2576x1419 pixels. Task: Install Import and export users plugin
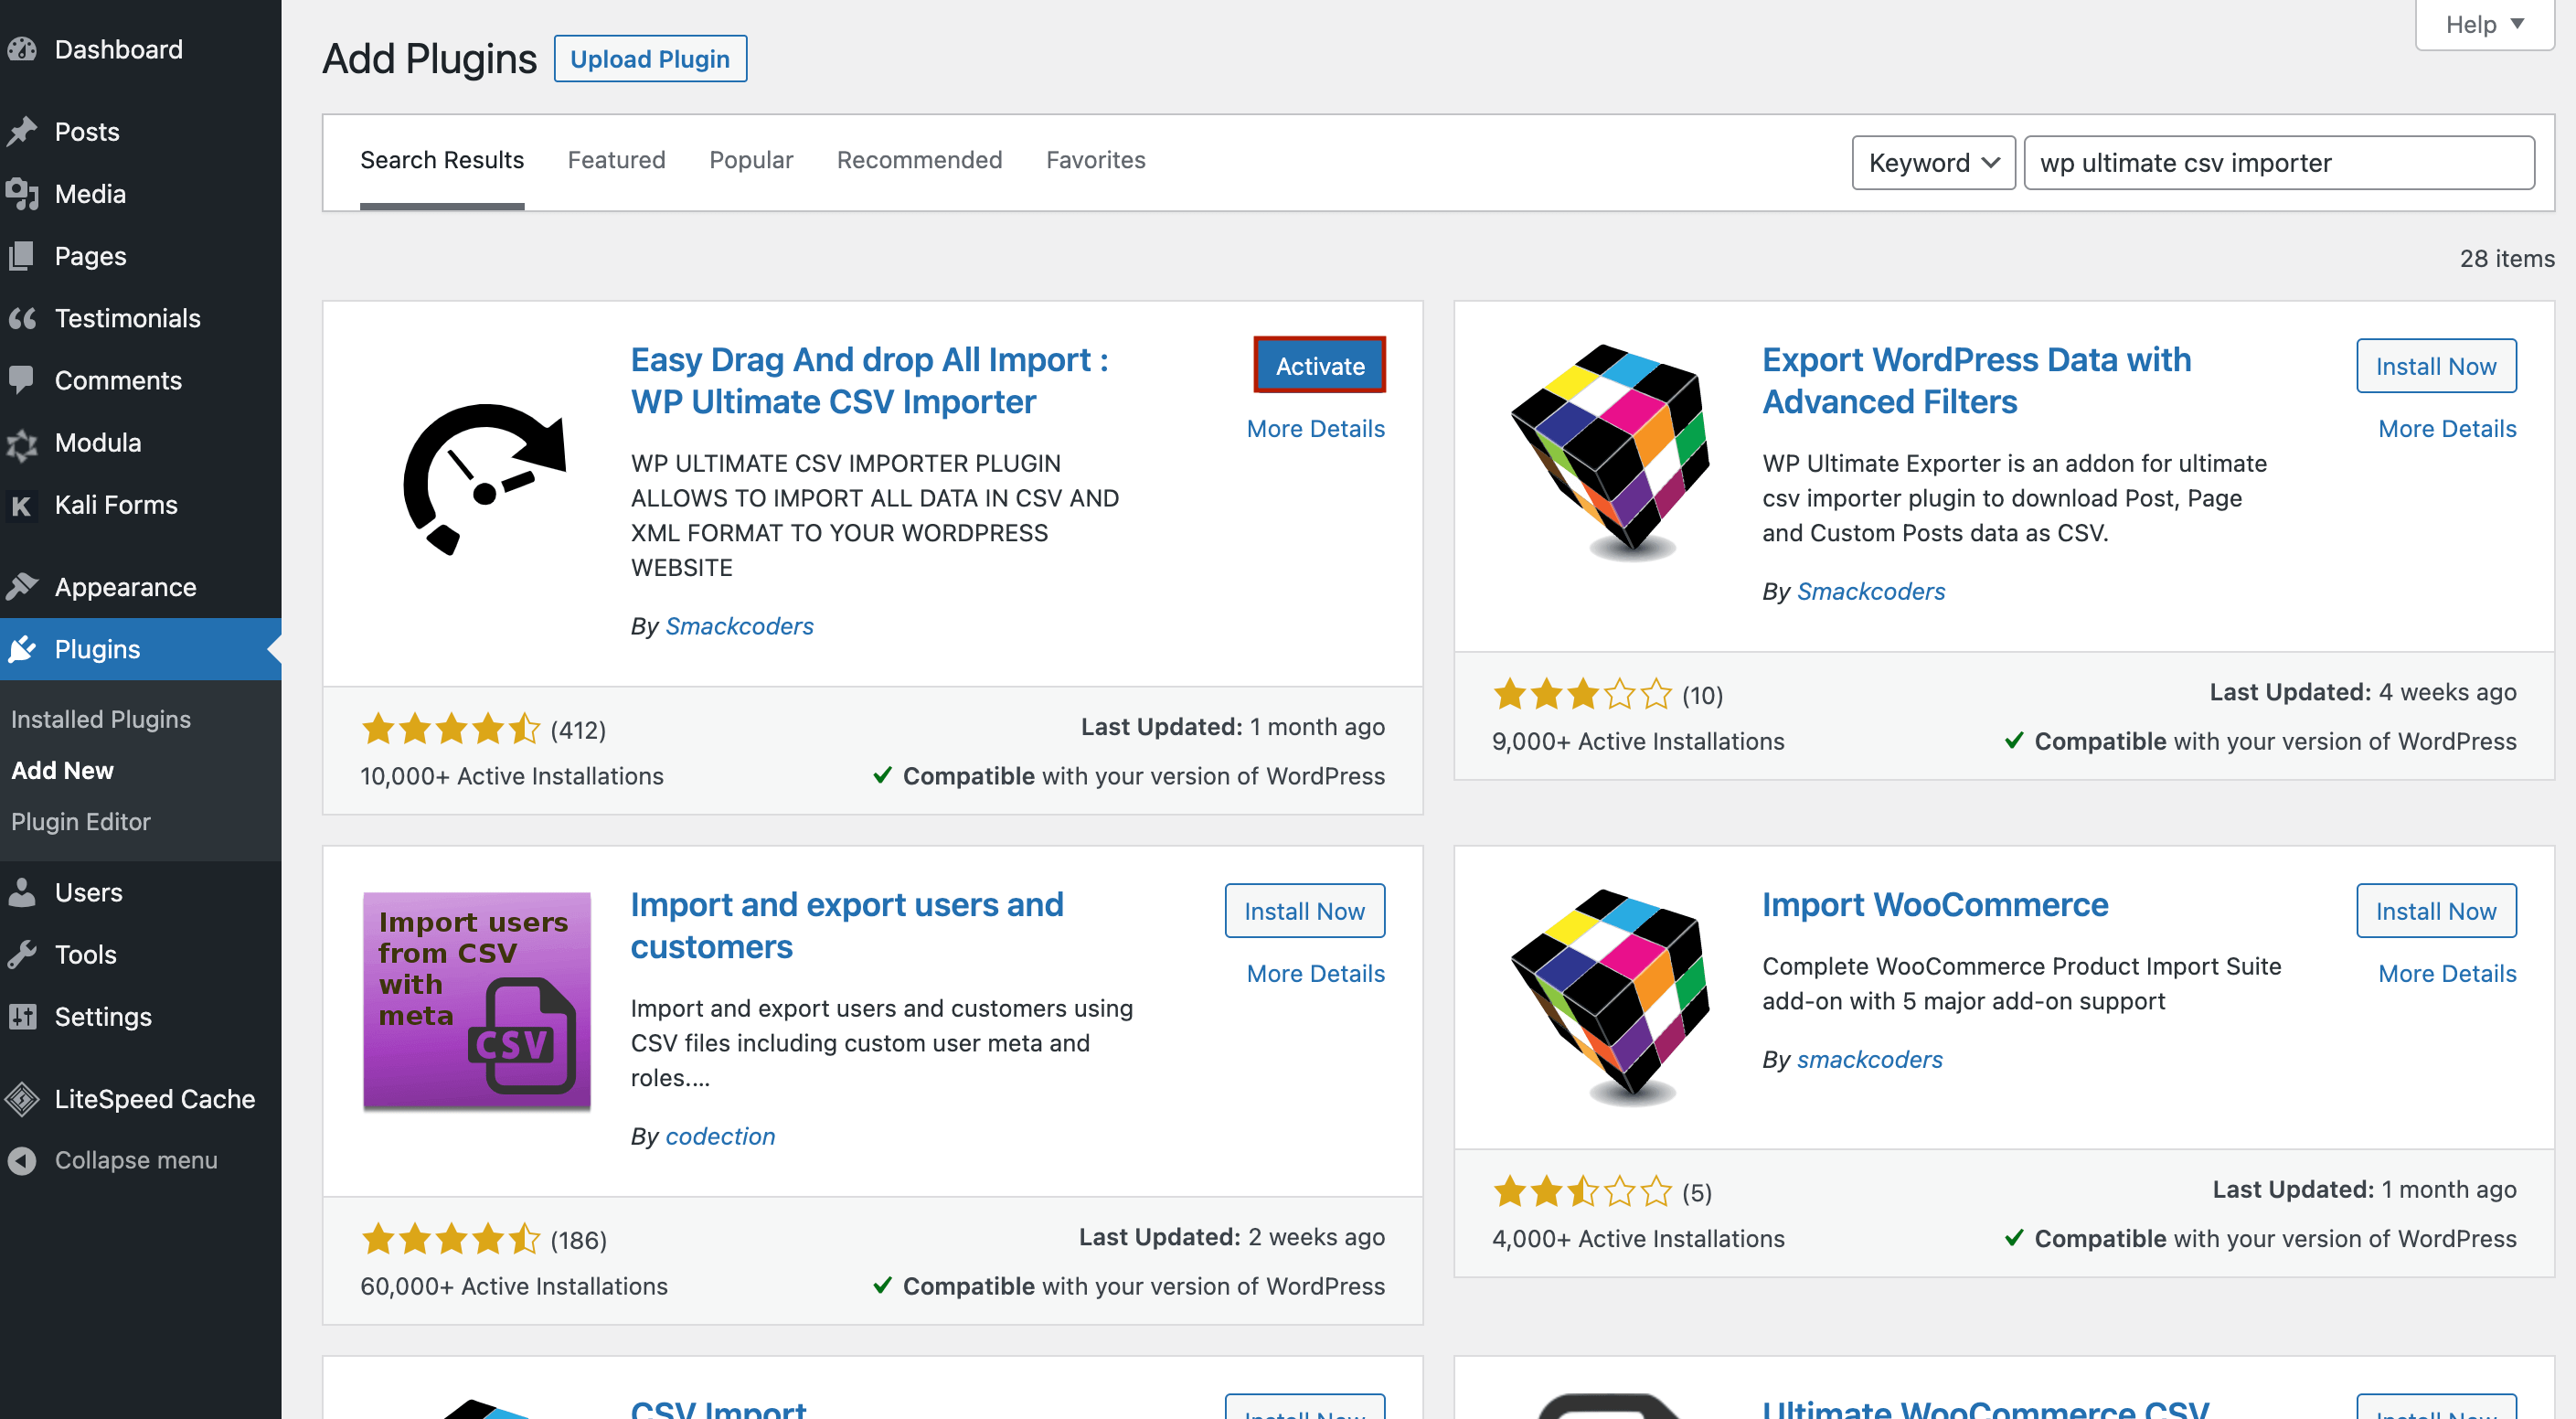1304,910
